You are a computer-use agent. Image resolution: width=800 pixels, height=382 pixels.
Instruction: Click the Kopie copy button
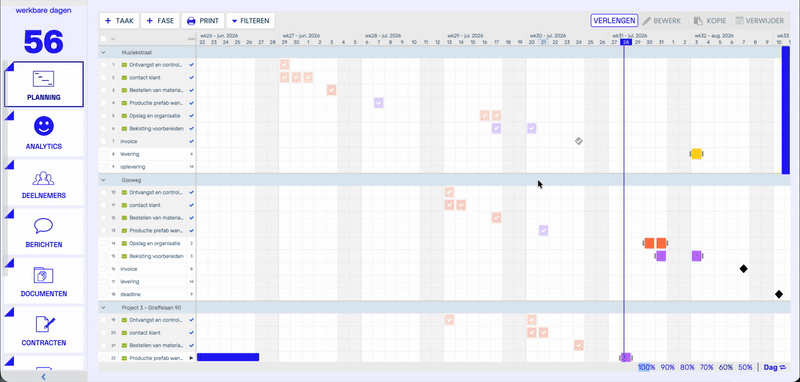(x=710, y=21)
